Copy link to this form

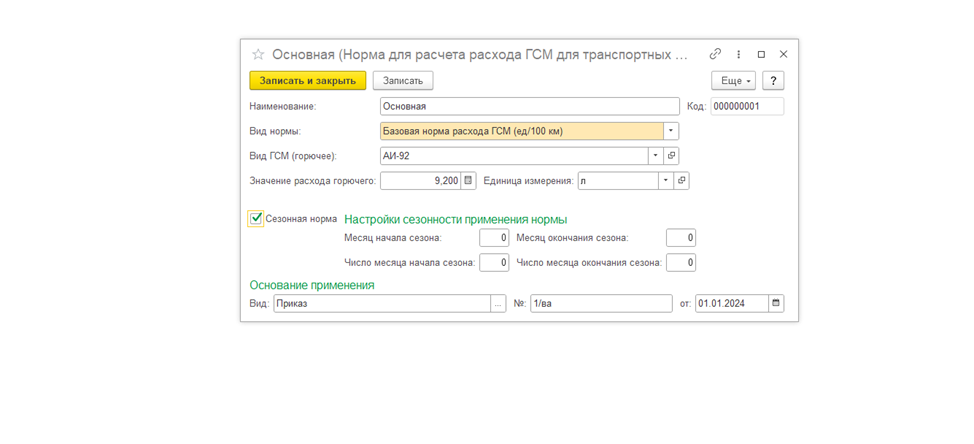715,54
